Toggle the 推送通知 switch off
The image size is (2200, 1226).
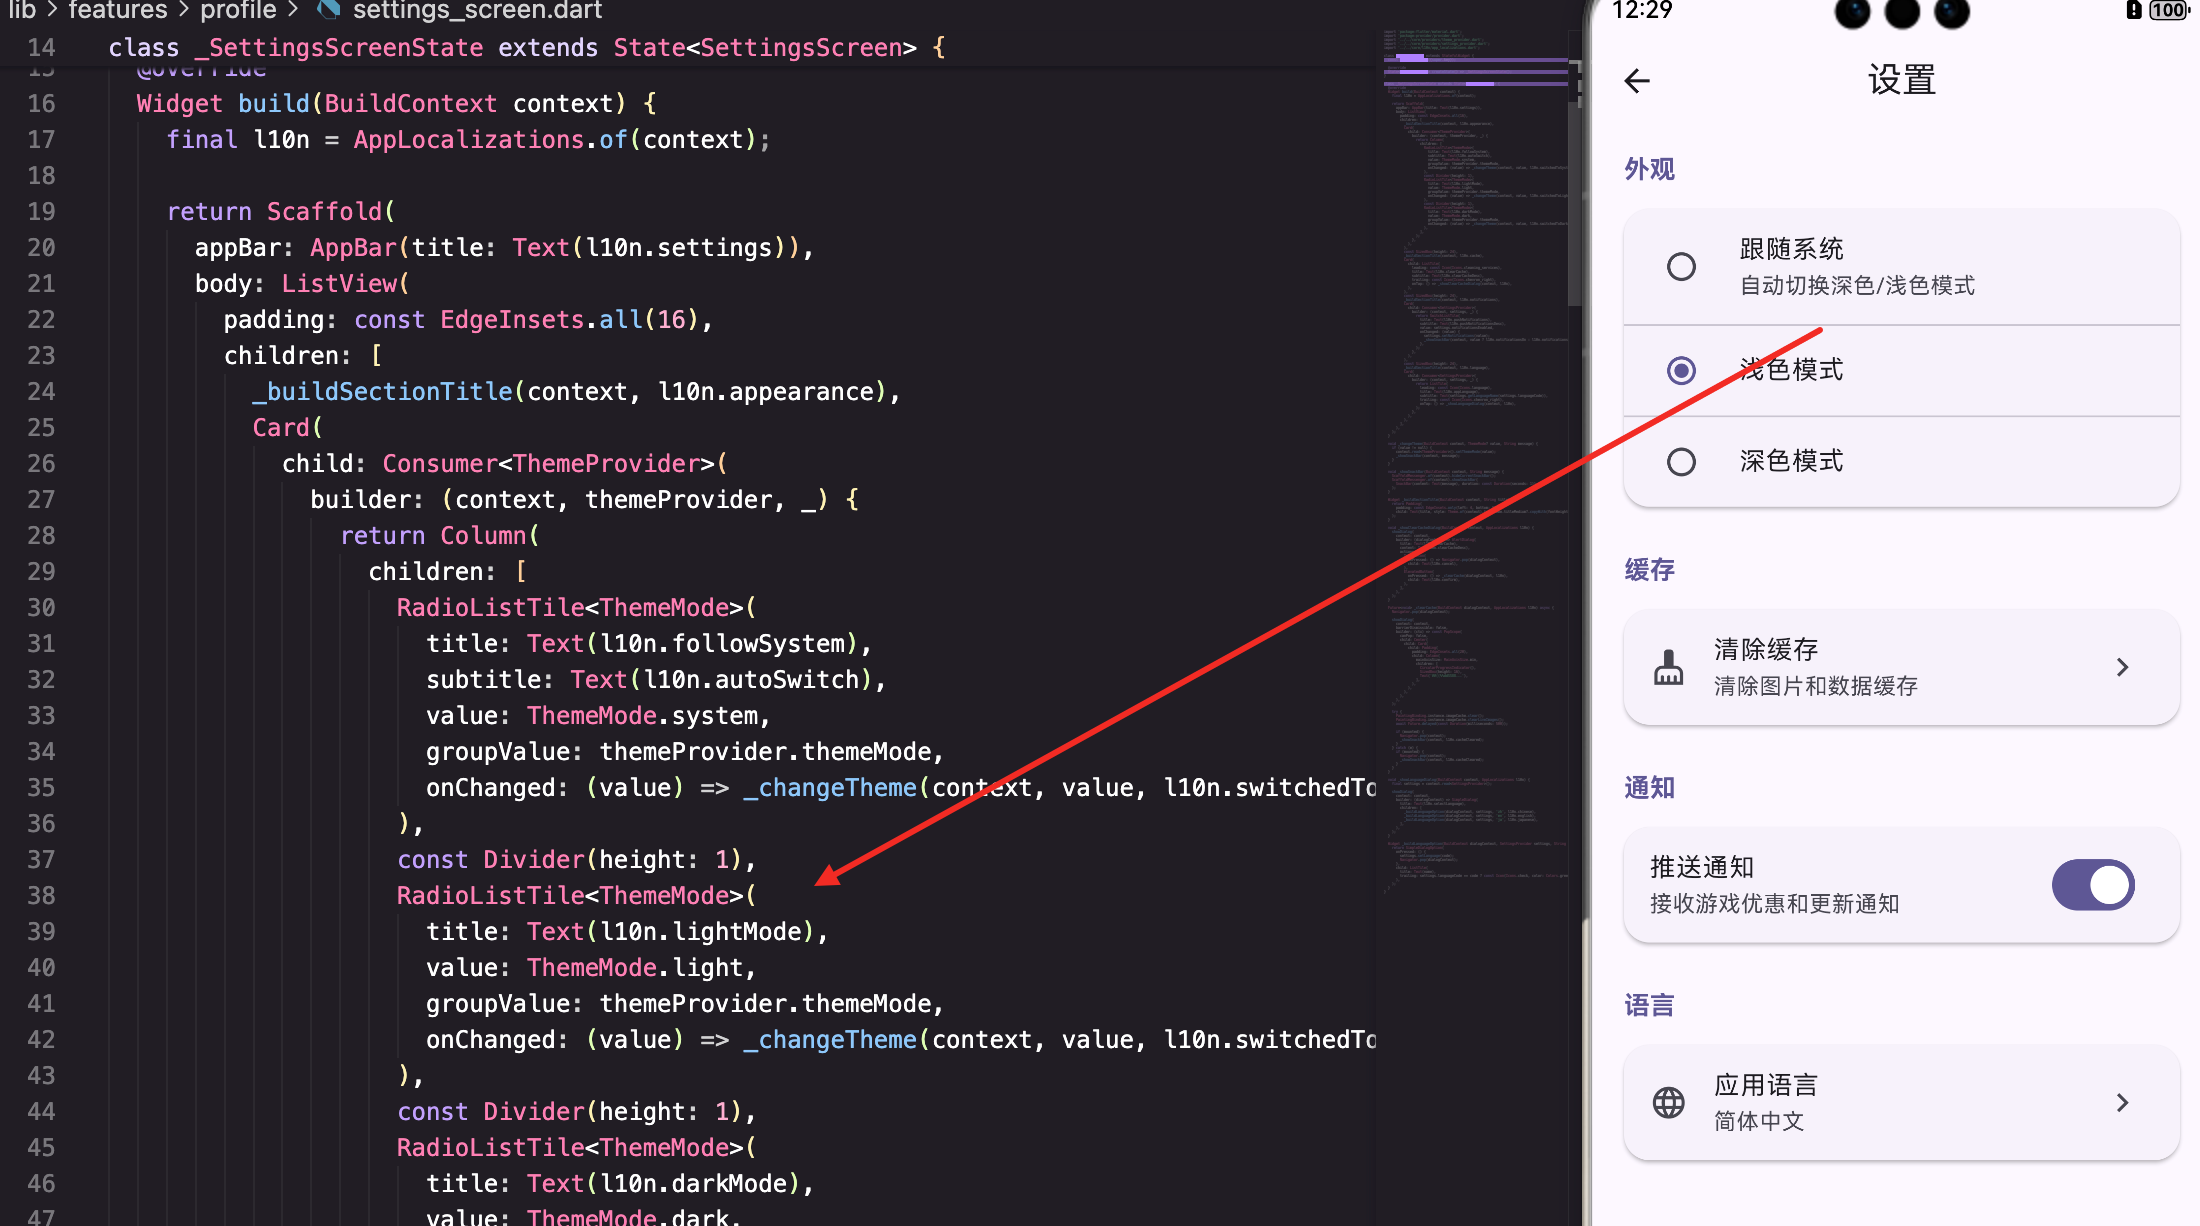pyautogui.click(x=2093, y=885)
